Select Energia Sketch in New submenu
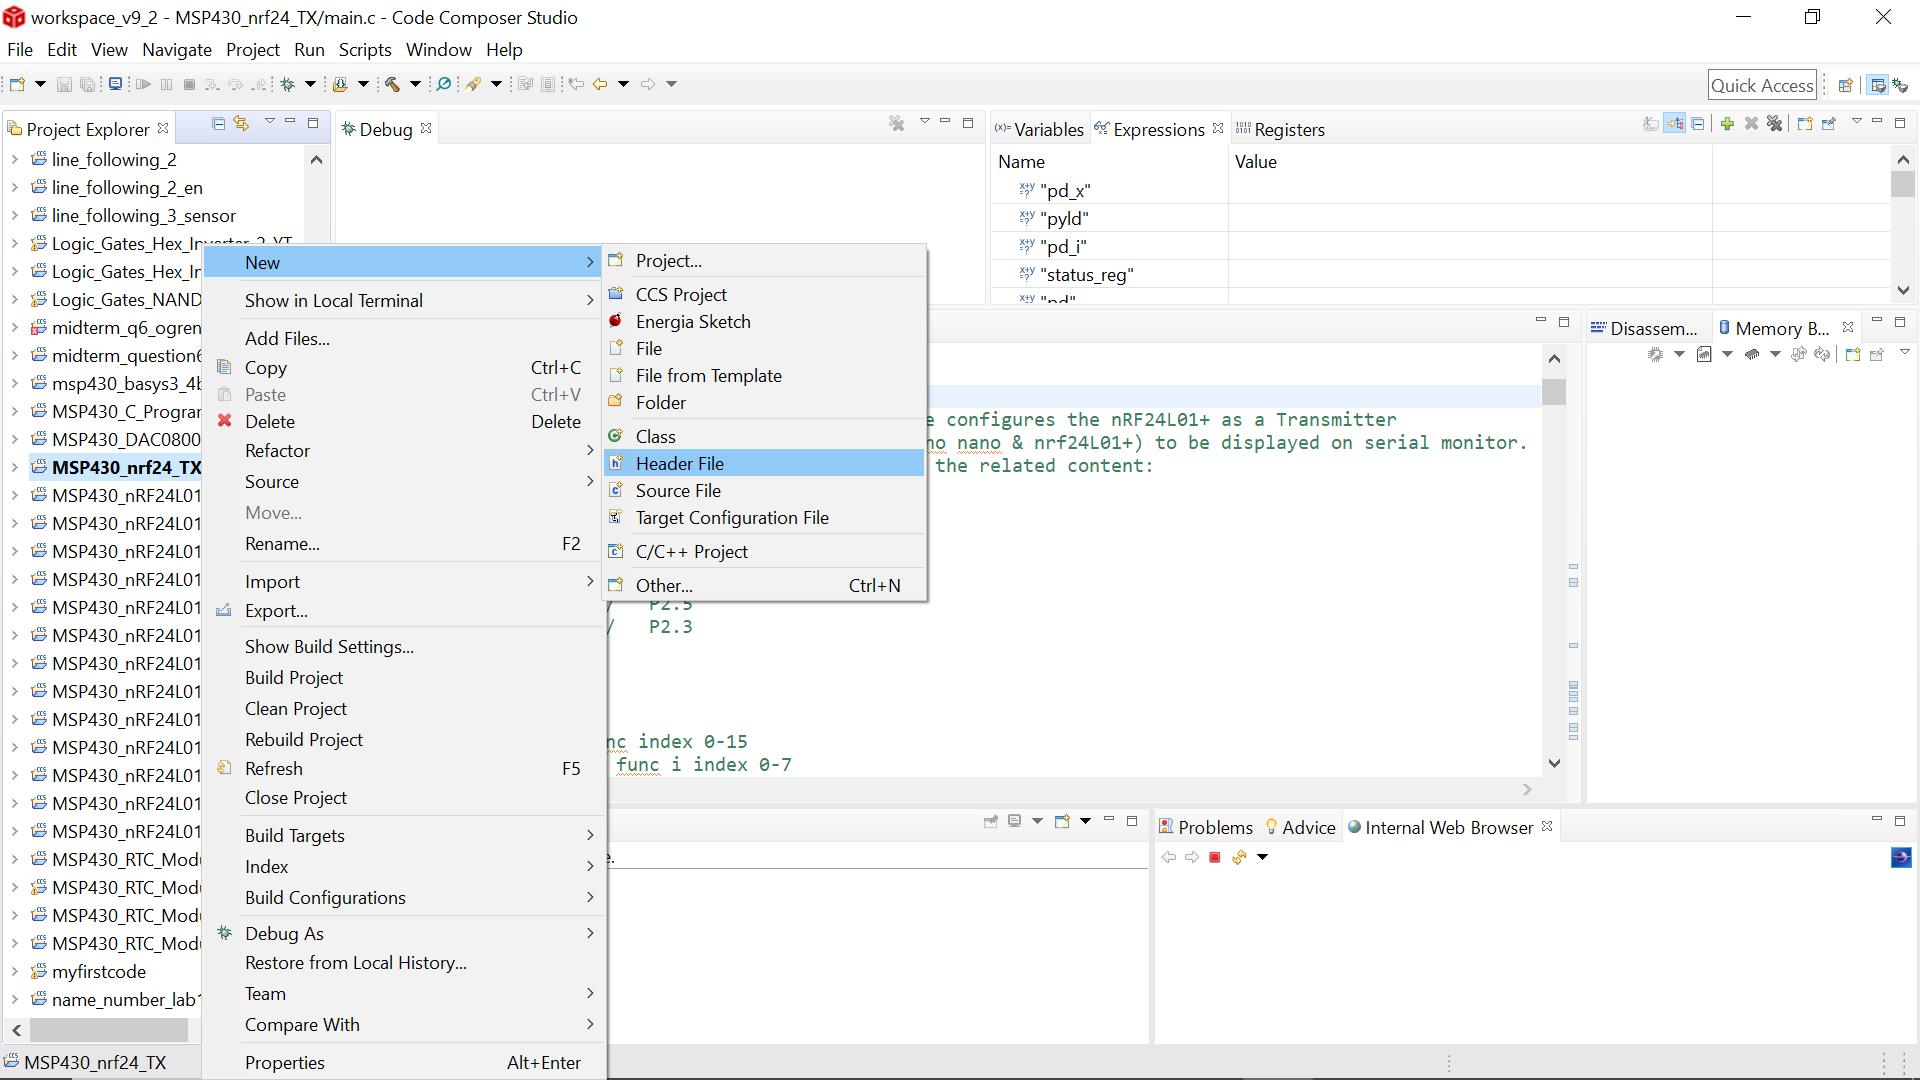 point(764,321)
